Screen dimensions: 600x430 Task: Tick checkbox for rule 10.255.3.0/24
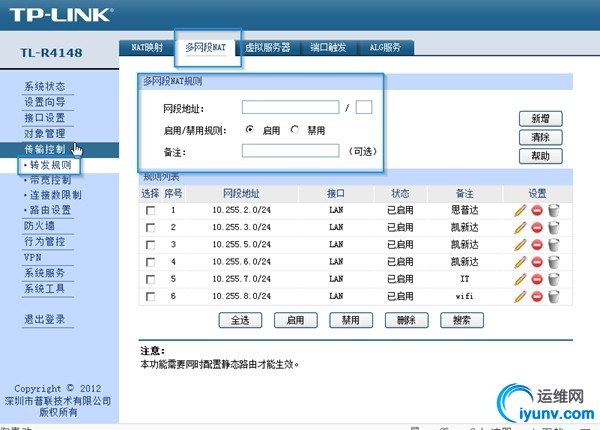click(151, 228)
